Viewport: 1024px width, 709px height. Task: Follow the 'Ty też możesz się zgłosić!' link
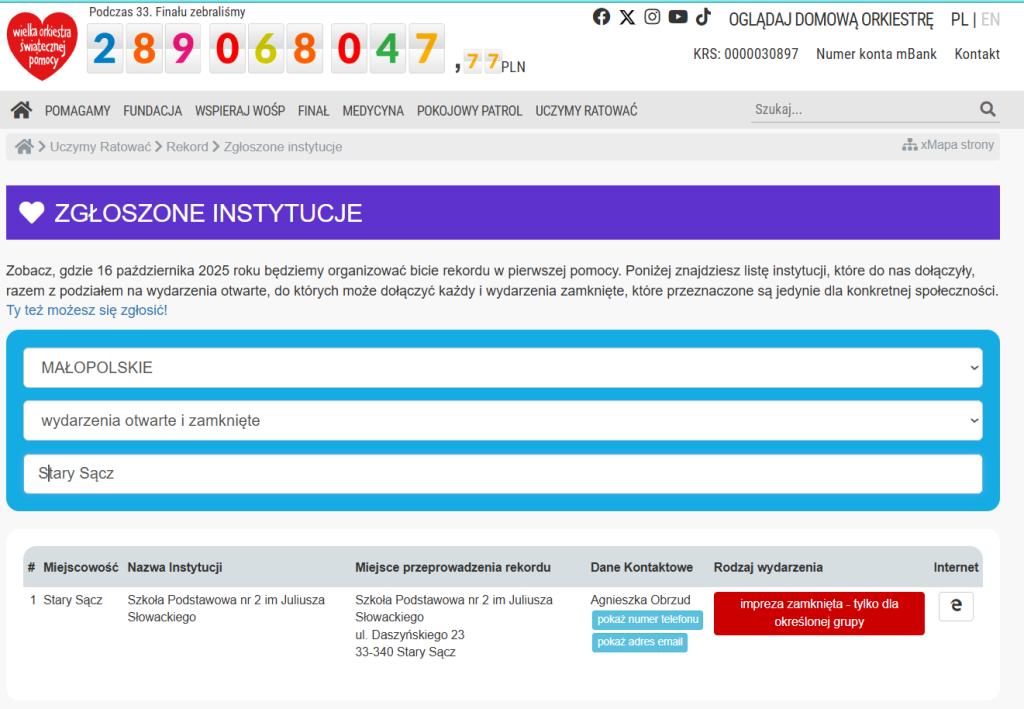[x=87, y=311]
